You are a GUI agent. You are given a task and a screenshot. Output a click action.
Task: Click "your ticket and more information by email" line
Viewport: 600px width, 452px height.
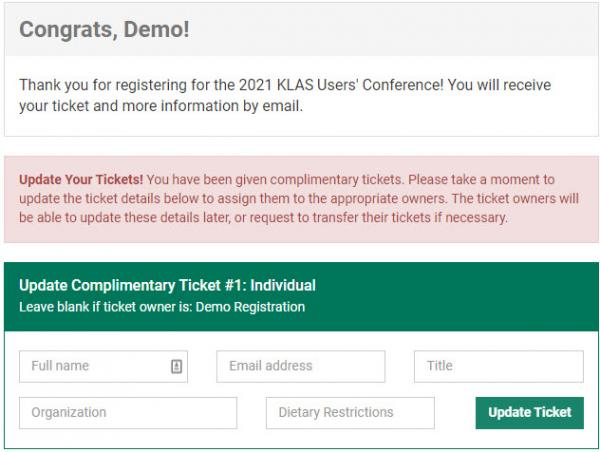click(x=160, y=106)
